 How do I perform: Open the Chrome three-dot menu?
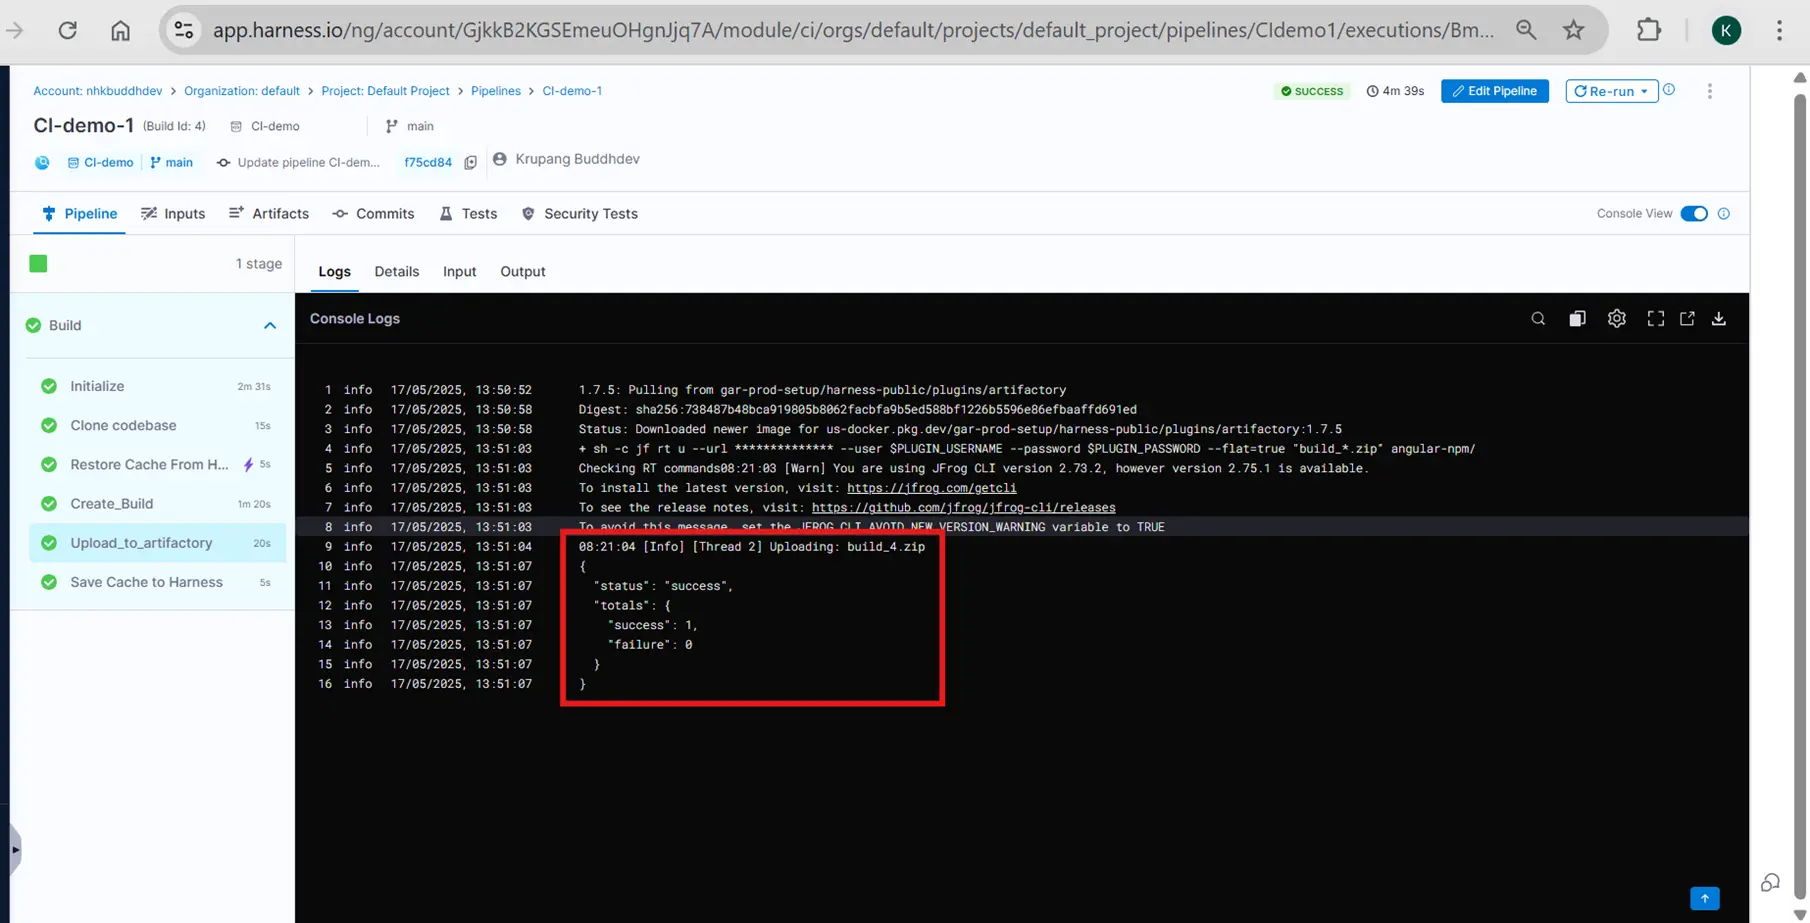tap(1779, 30)
